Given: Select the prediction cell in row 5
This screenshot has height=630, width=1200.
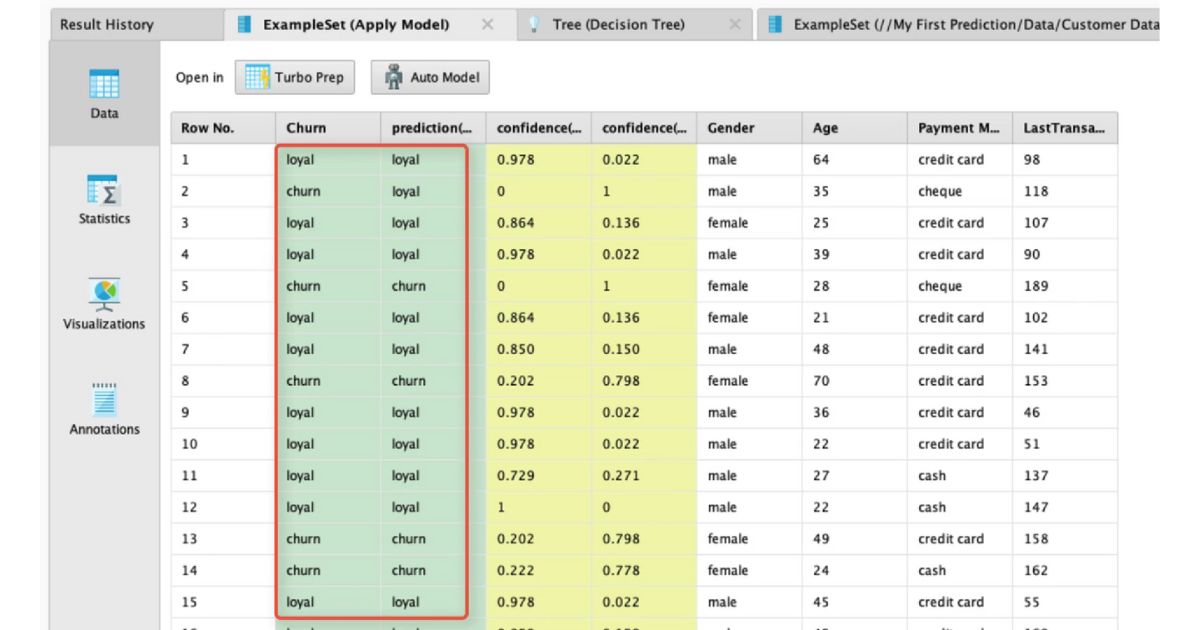Looking at the screenshot, I should coord(422,286).
